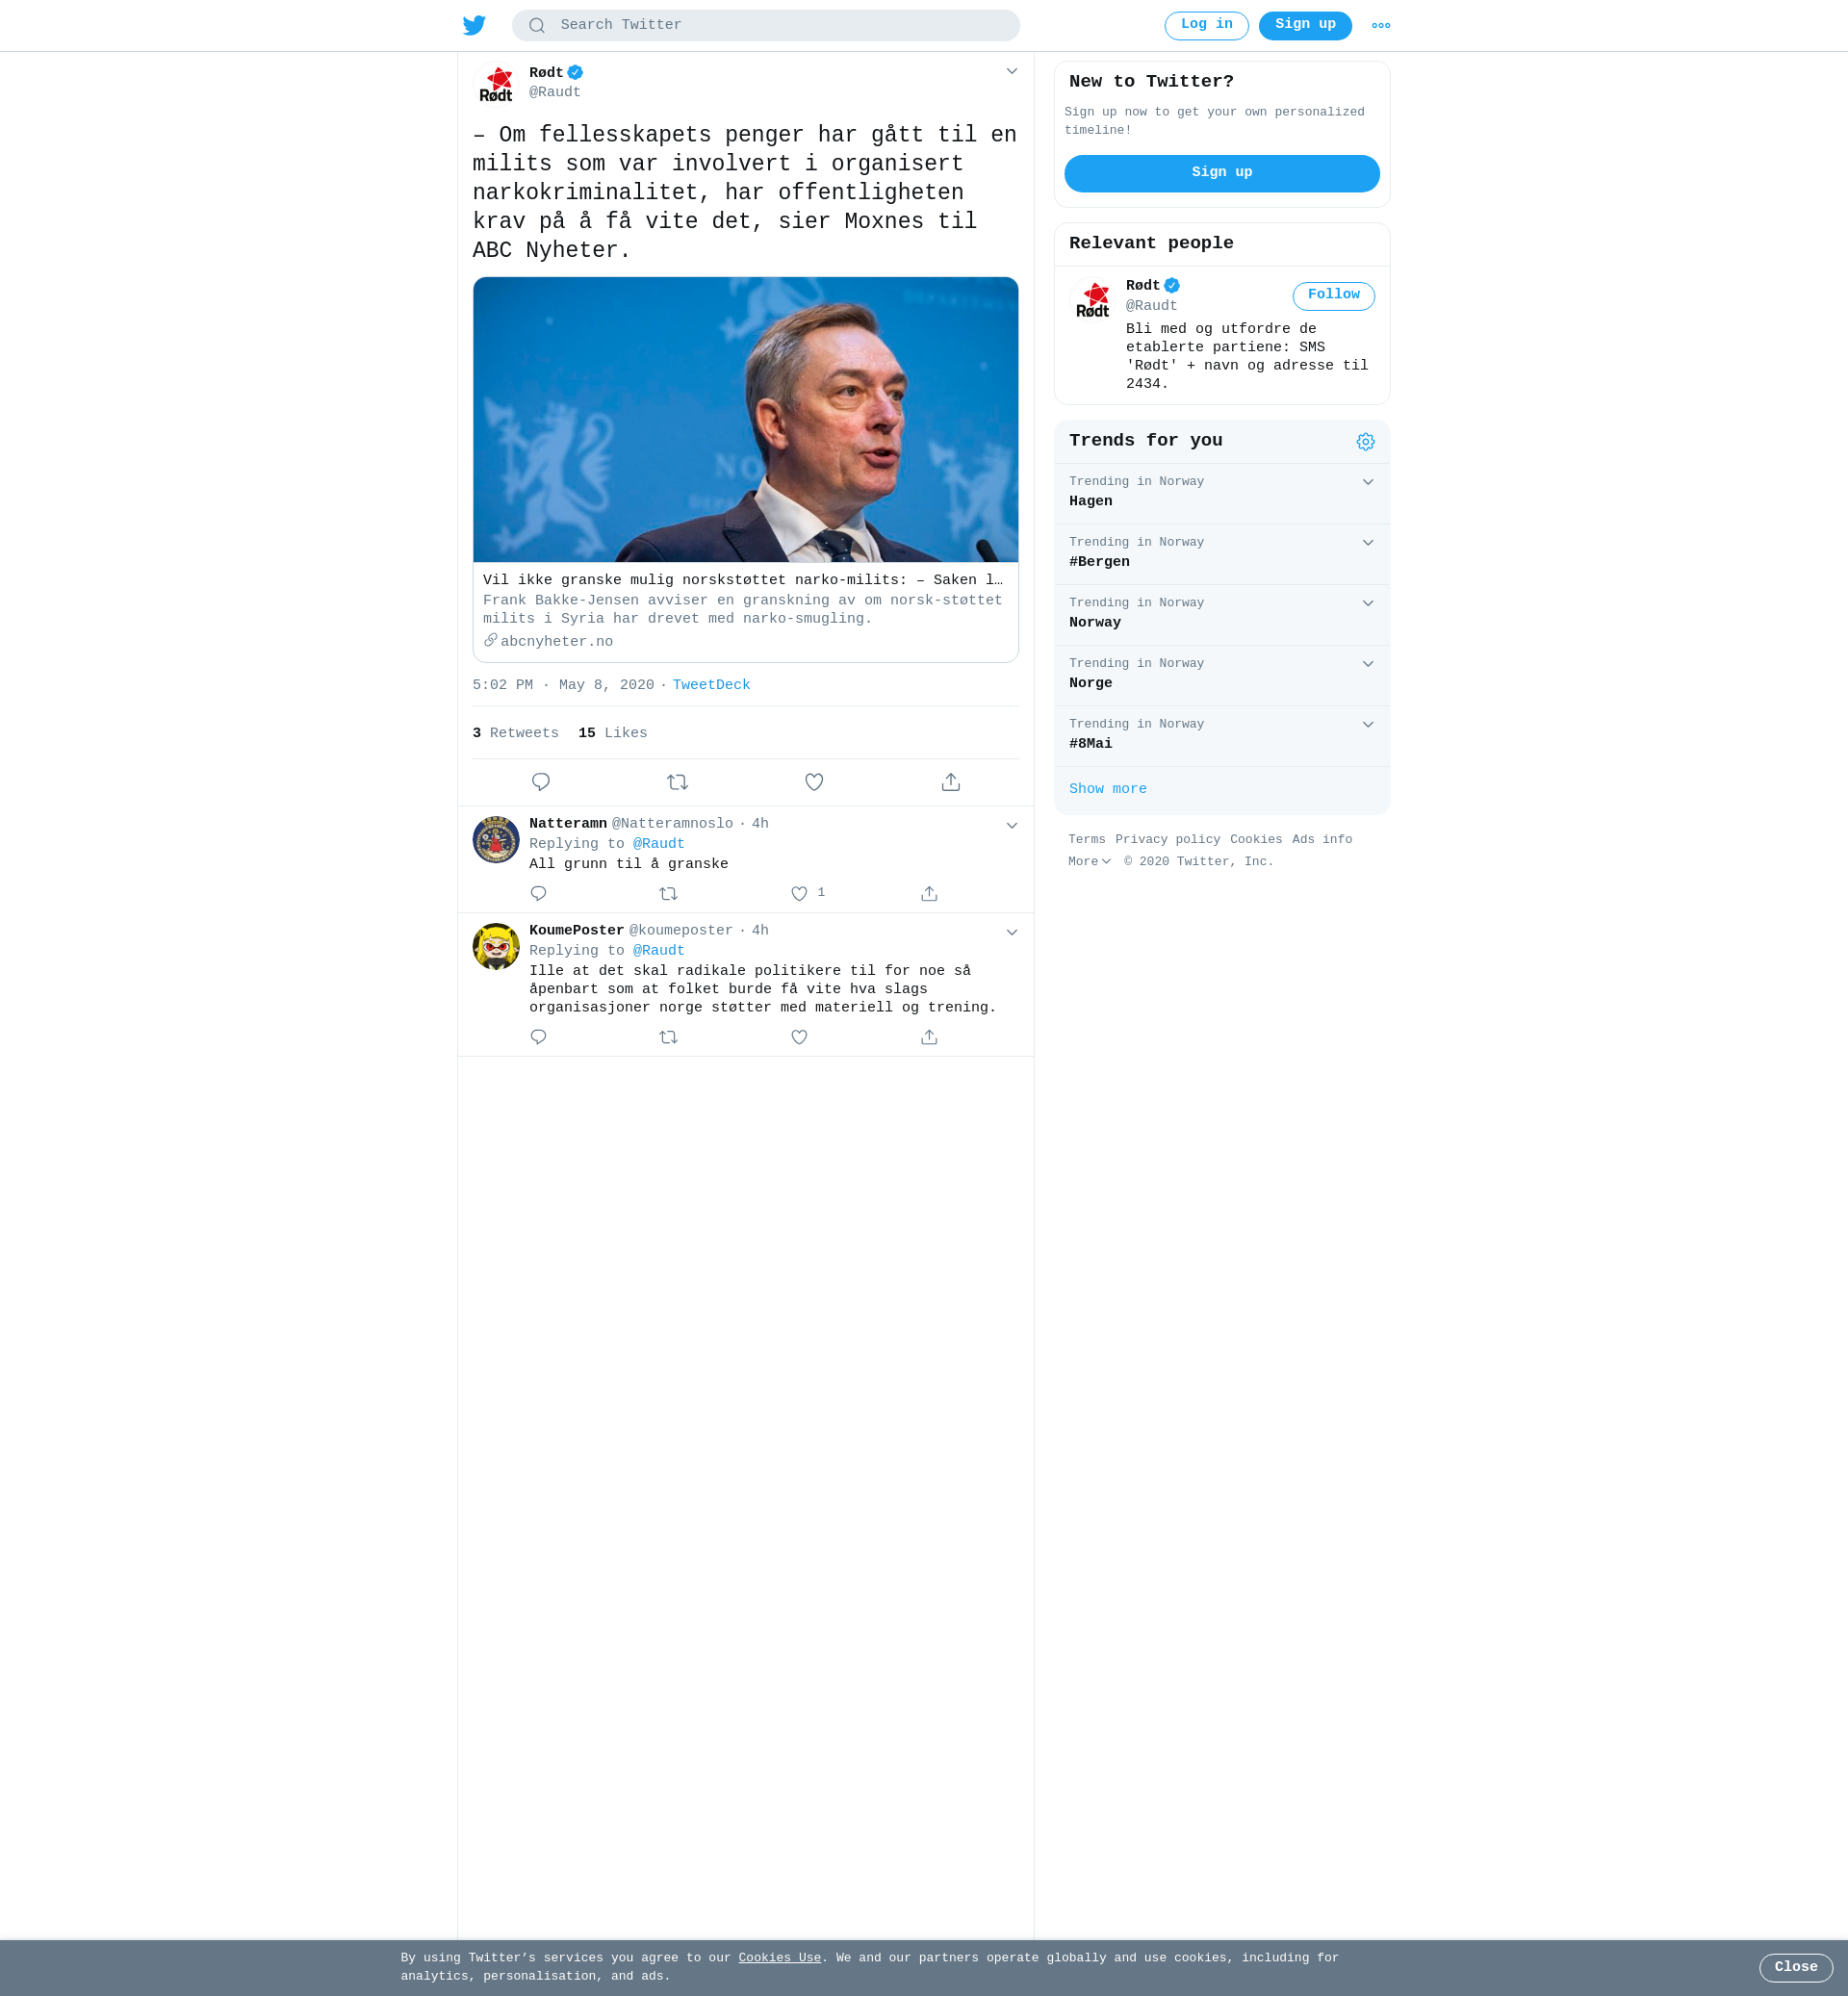1848x1996 pixels.
Task: Share the main Rødt tweet
Action: click(x=951, y=782)
